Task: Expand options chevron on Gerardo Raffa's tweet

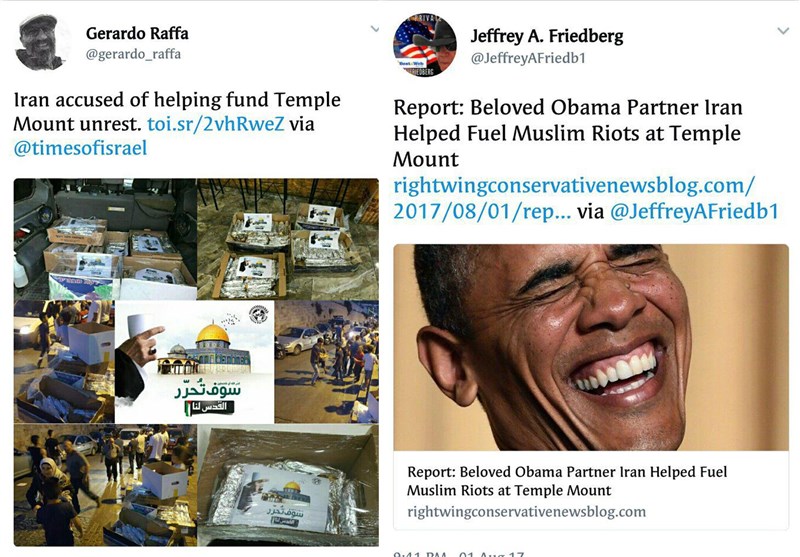Action: 374,29
